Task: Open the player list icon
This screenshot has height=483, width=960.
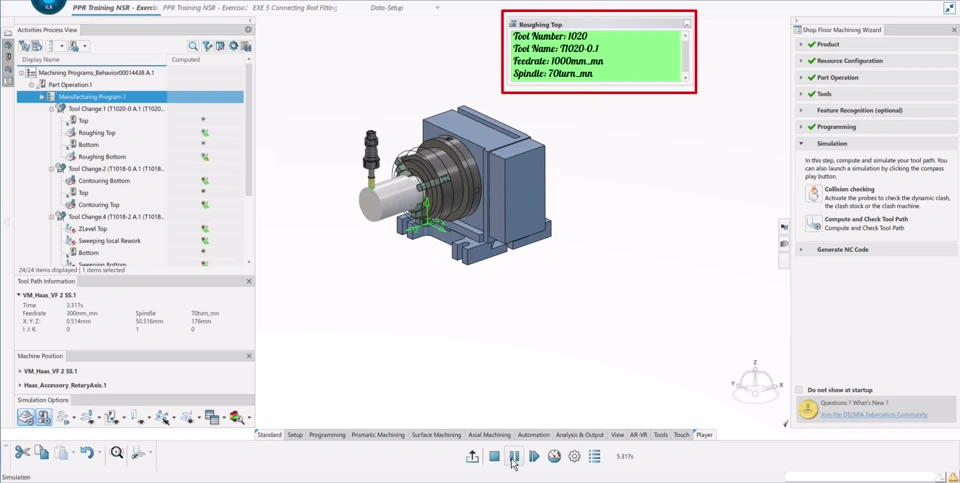Action: click(x=594, y=456)
